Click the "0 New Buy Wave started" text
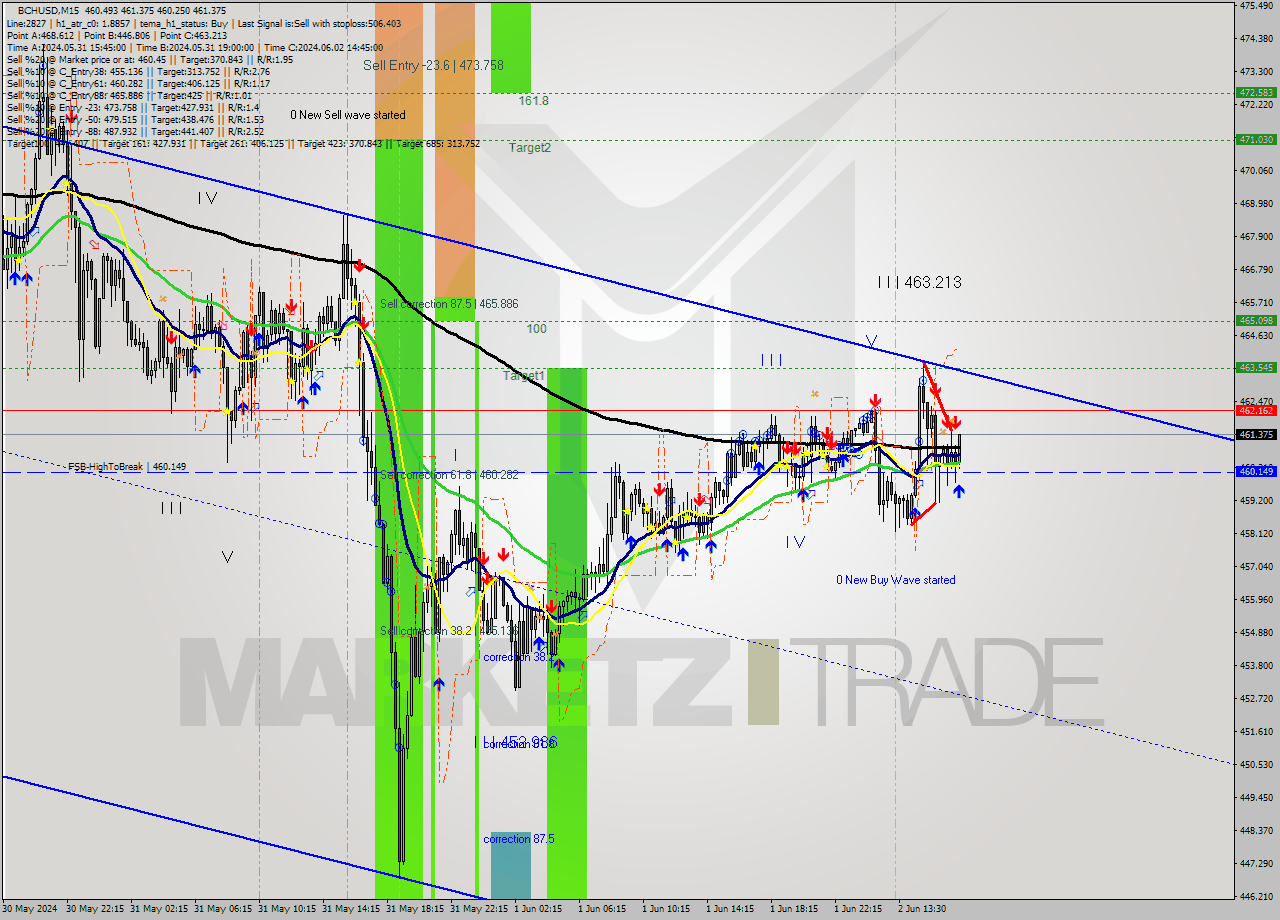Viewport: 1280px width, 920px height. [896, 580]
